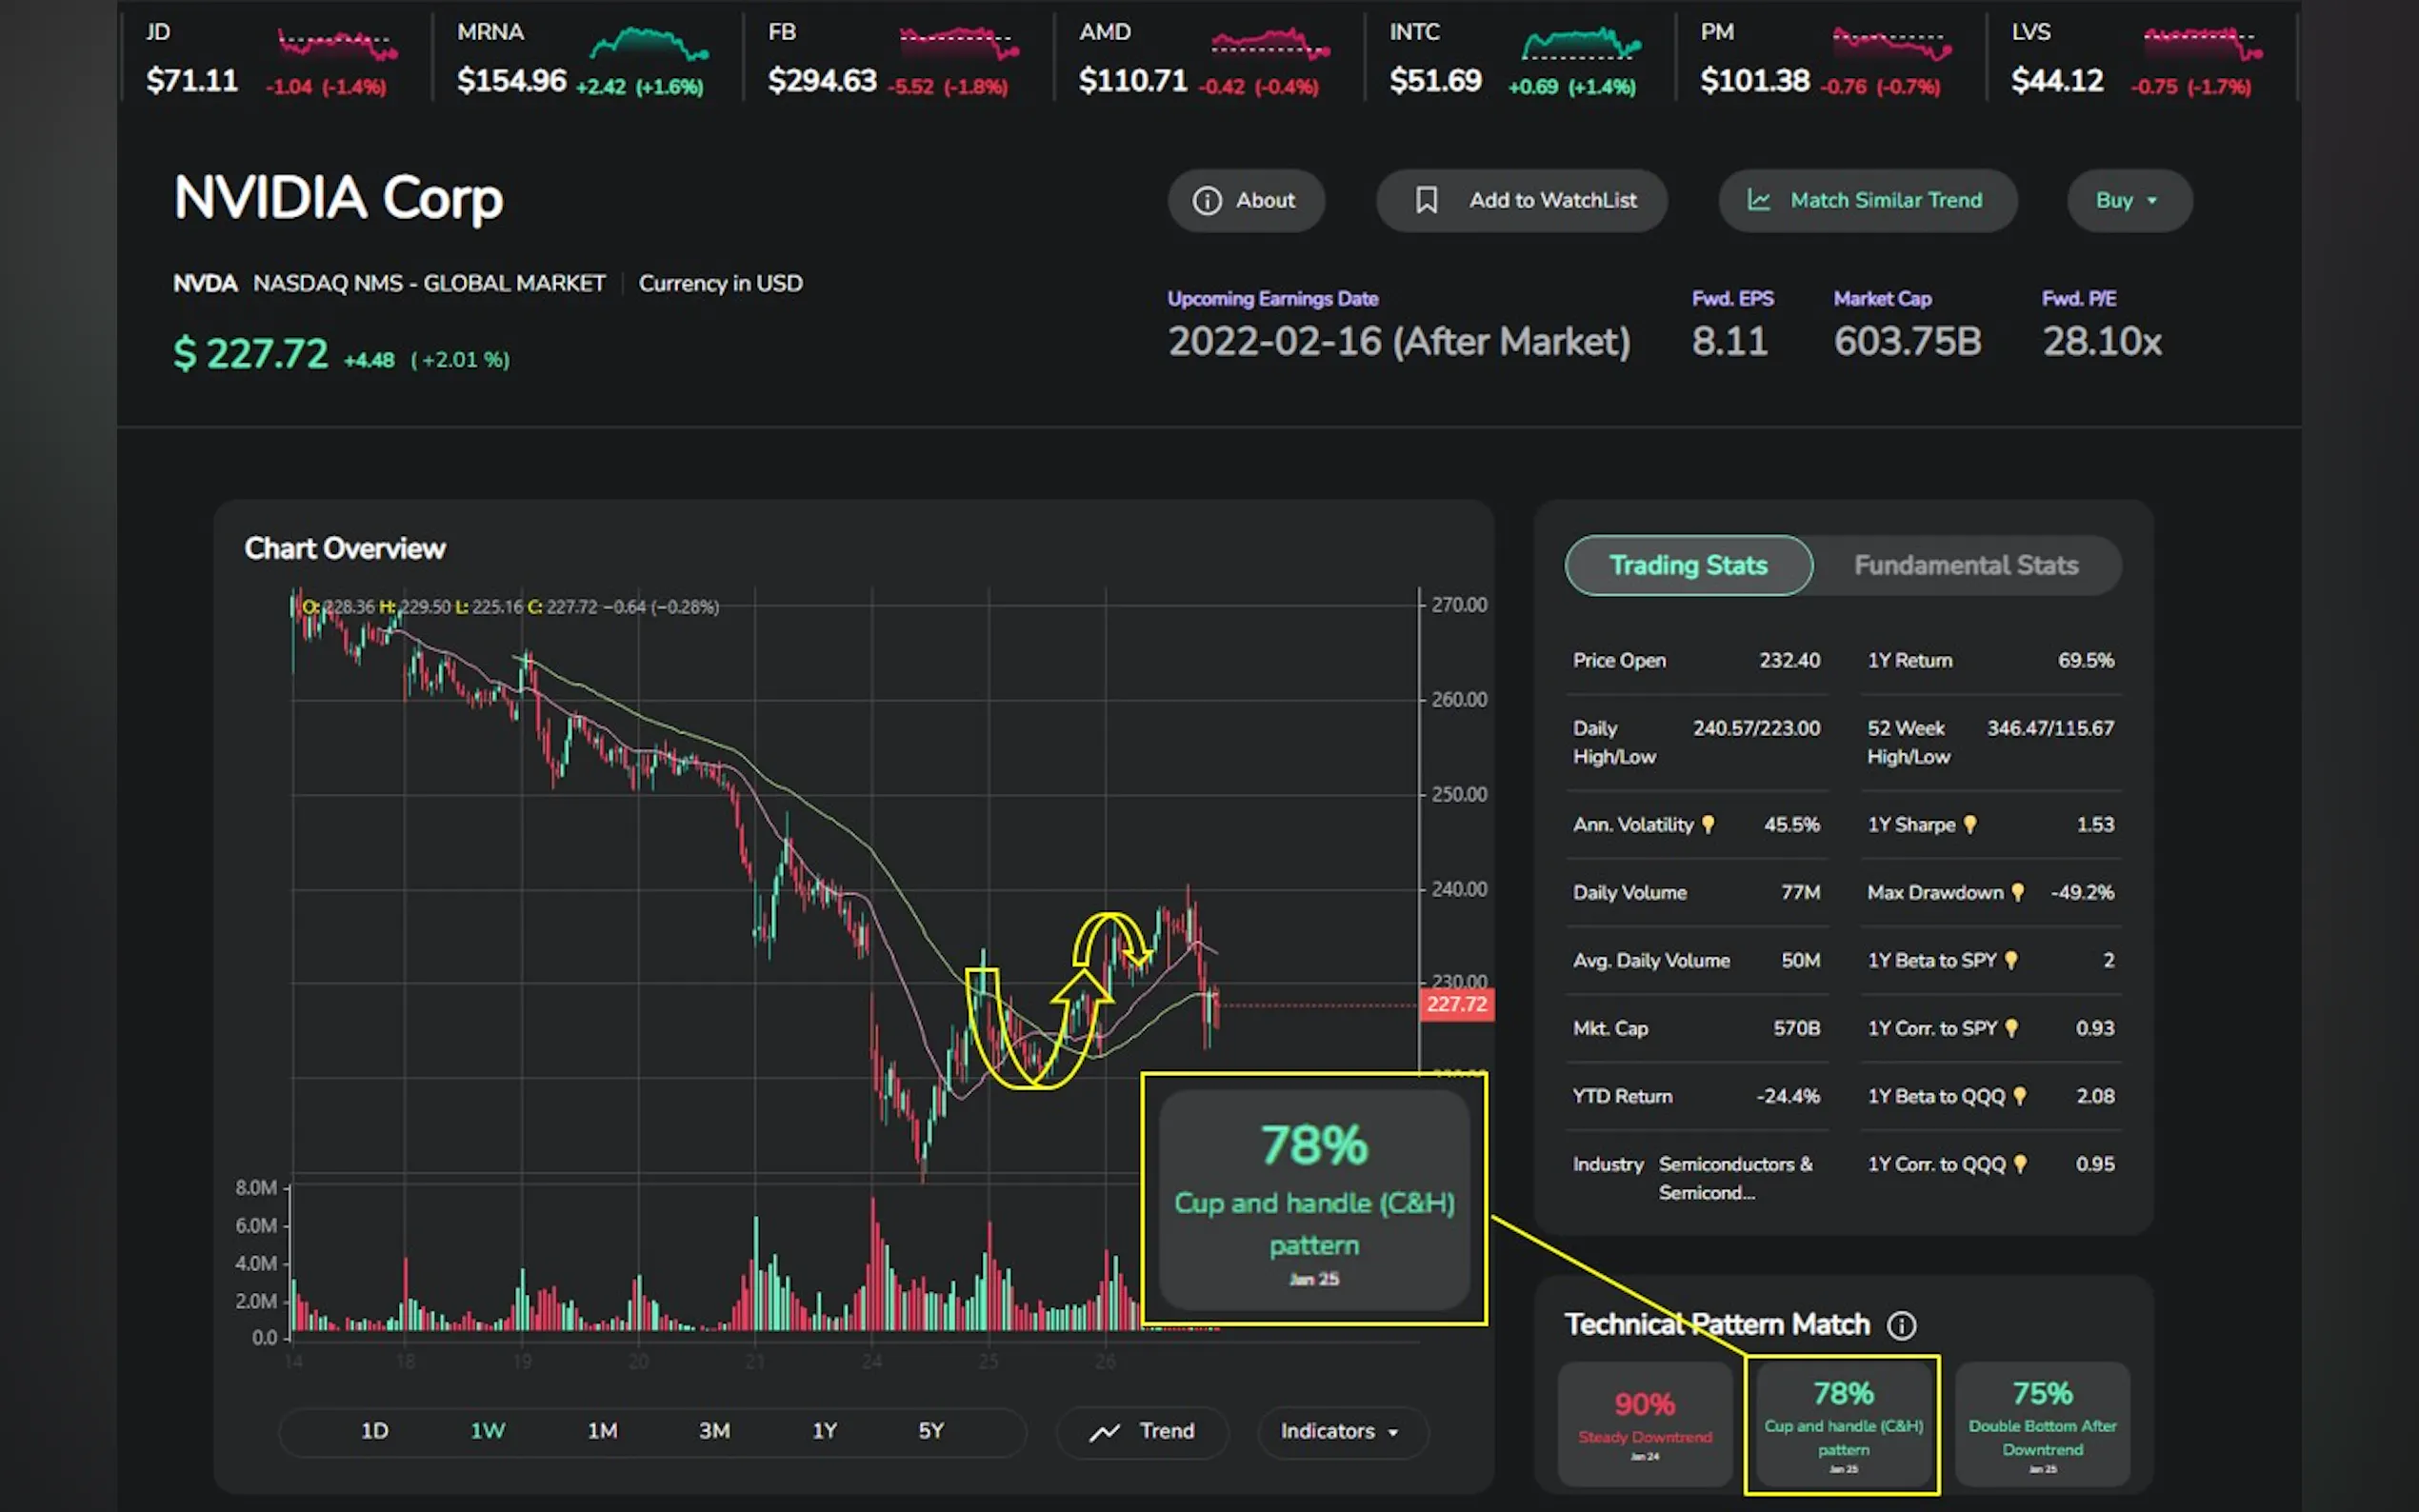
Task: Click the 1Y Sharpe lightbulb hint icon
Action: click(x=1969, y=825)
